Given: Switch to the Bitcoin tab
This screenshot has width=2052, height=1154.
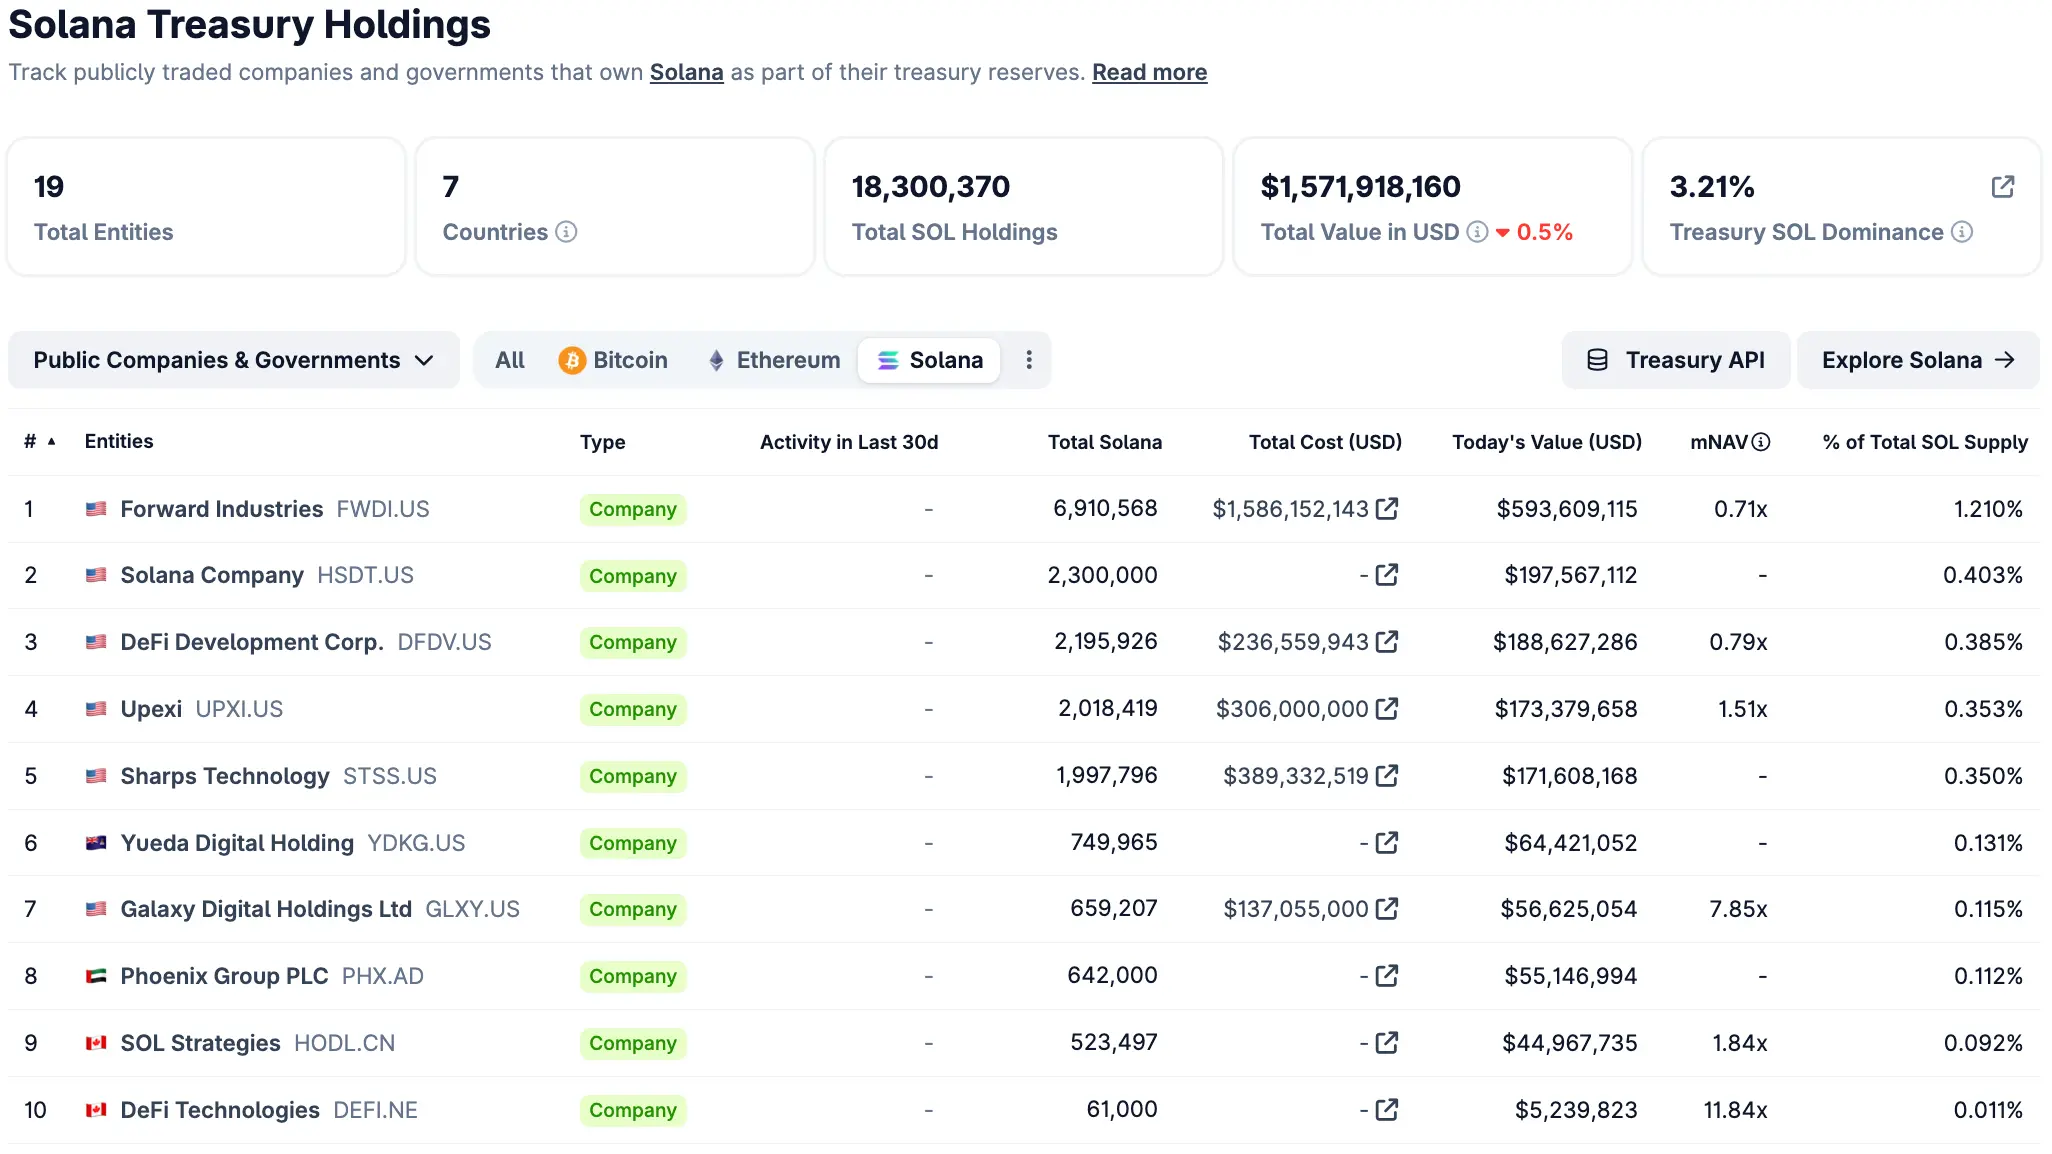Looking at the screenshot, I should click(613, 360).
